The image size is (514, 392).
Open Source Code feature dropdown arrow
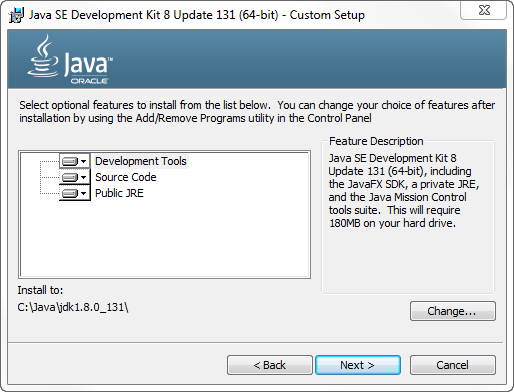coord(84,177)
